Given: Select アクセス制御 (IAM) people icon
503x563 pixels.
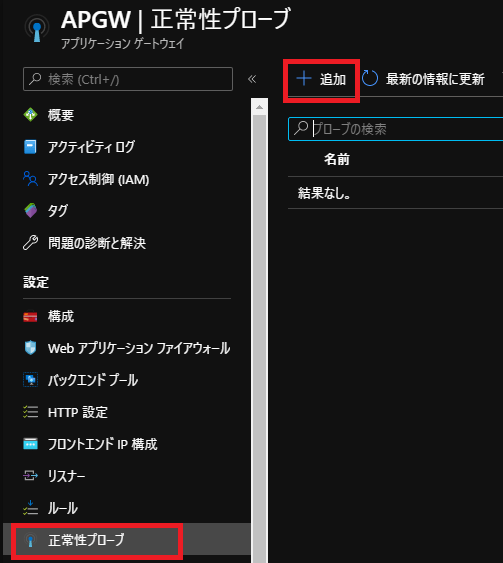Looking at the screenshot, I should 31,178.
